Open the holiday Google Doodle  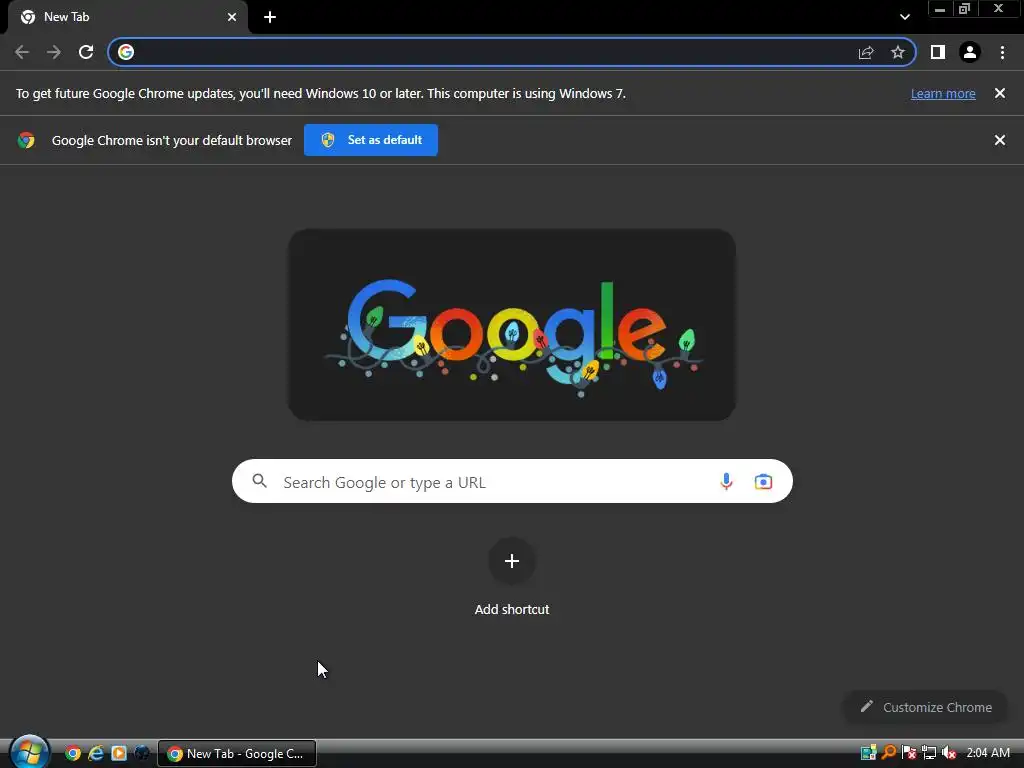tap(512, 325)
